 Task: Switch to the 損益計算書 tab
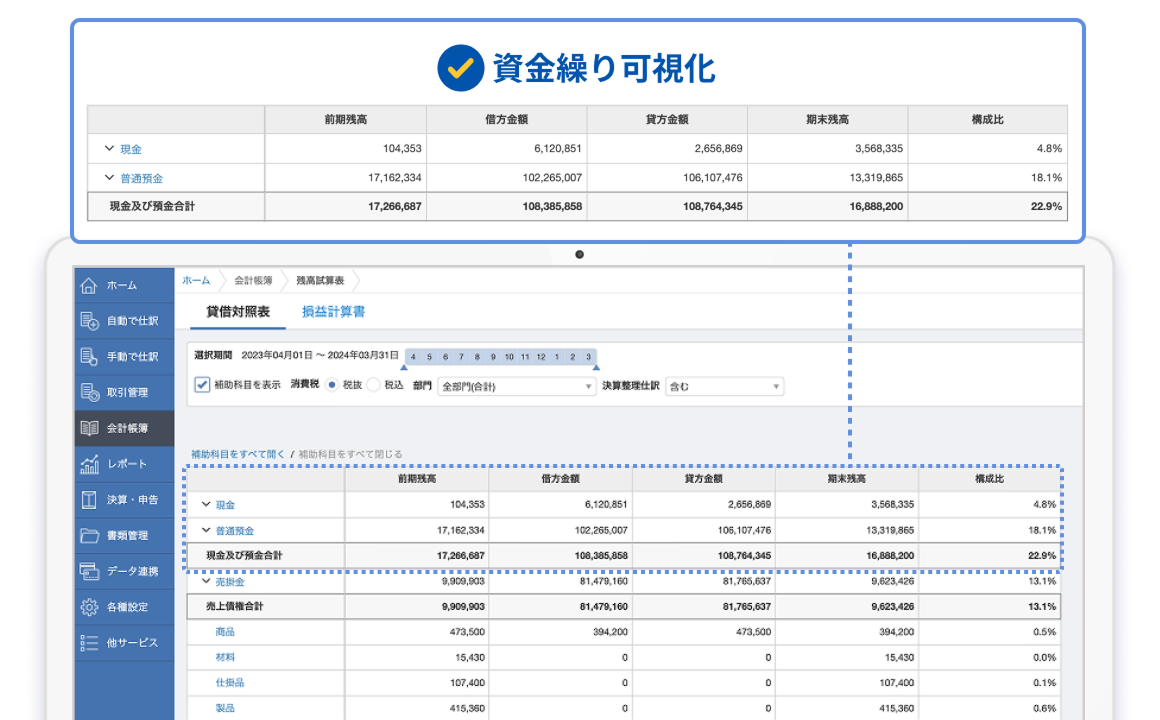333,312
